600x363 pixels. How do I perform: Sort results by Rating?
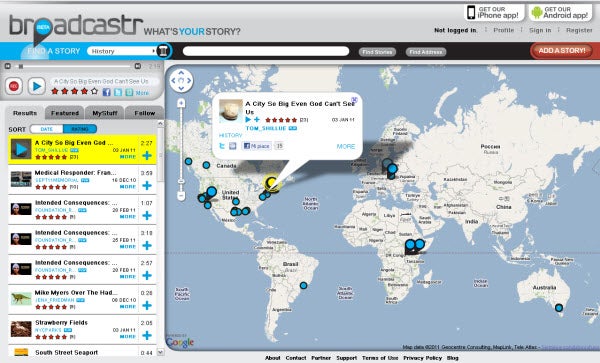80,129
